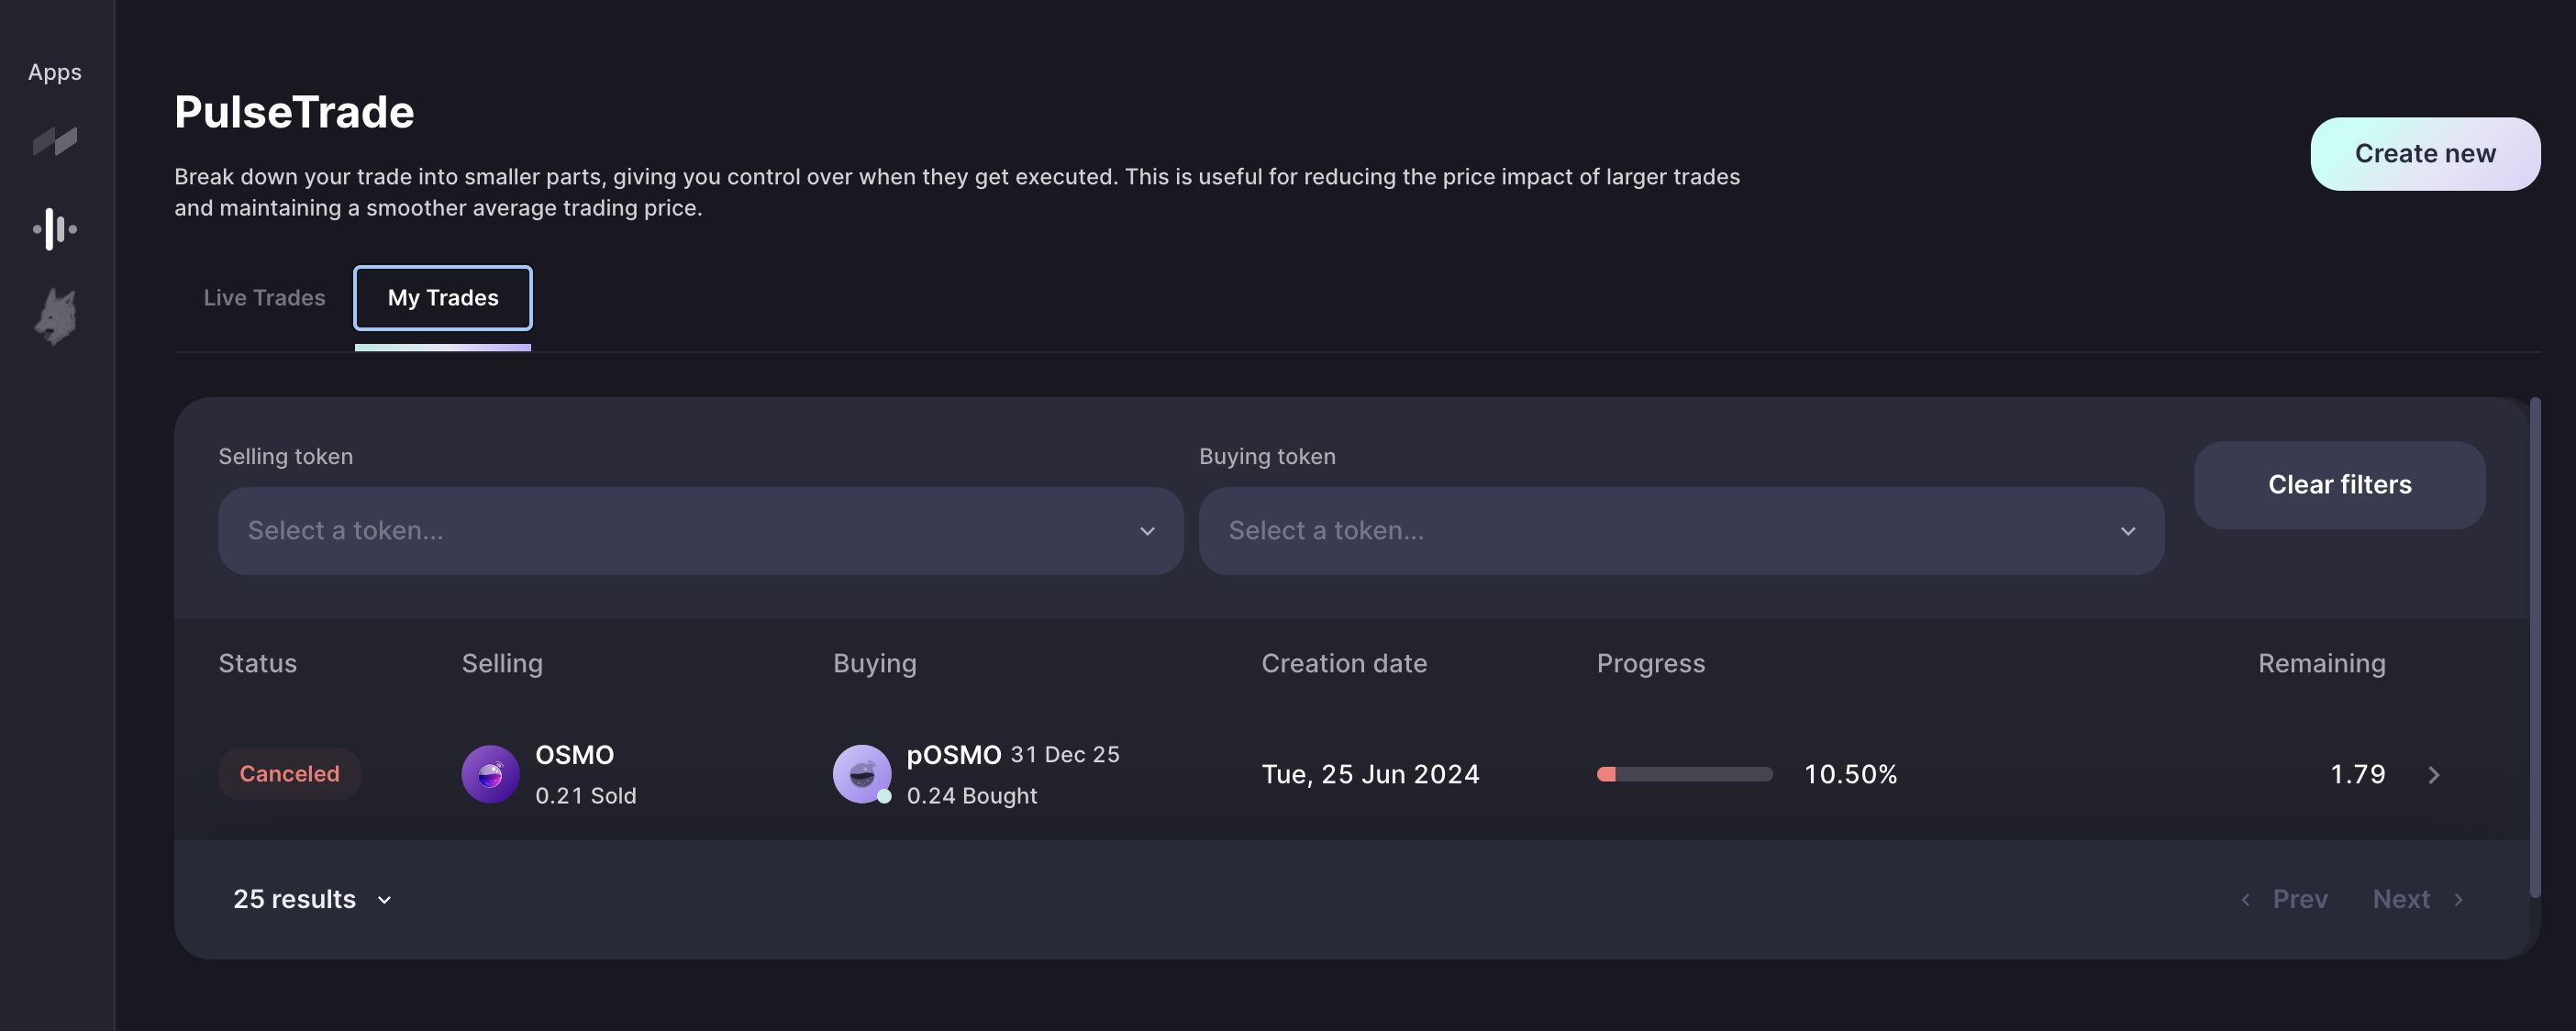Click the Selling column header
This screenshot has width=2576, height=1031.
tap(502, 663)
